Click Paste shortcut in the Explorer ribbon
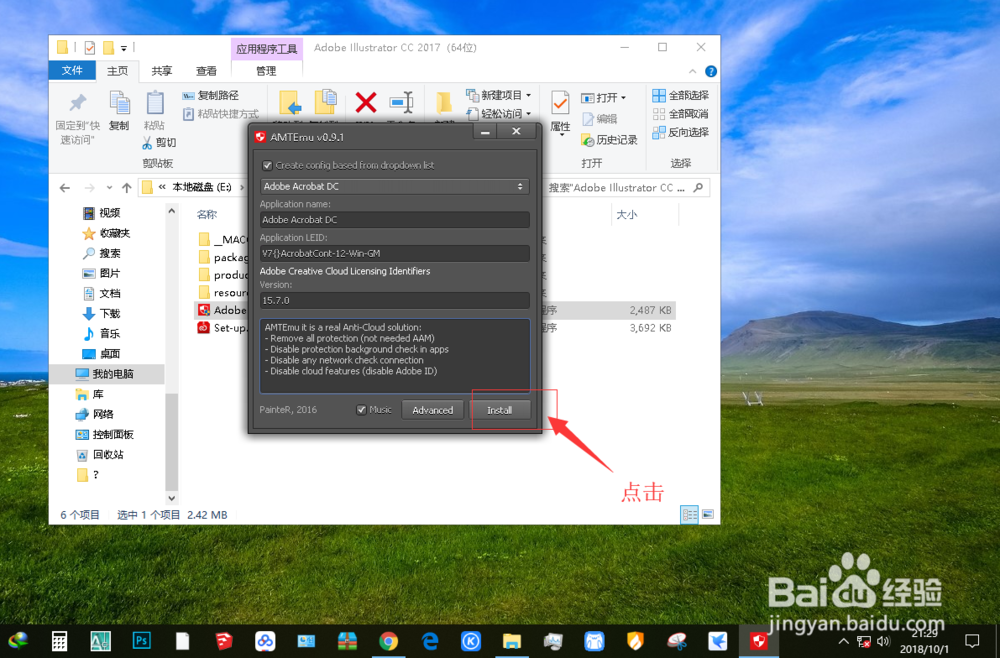1000x658 pixels. (221, 114)
